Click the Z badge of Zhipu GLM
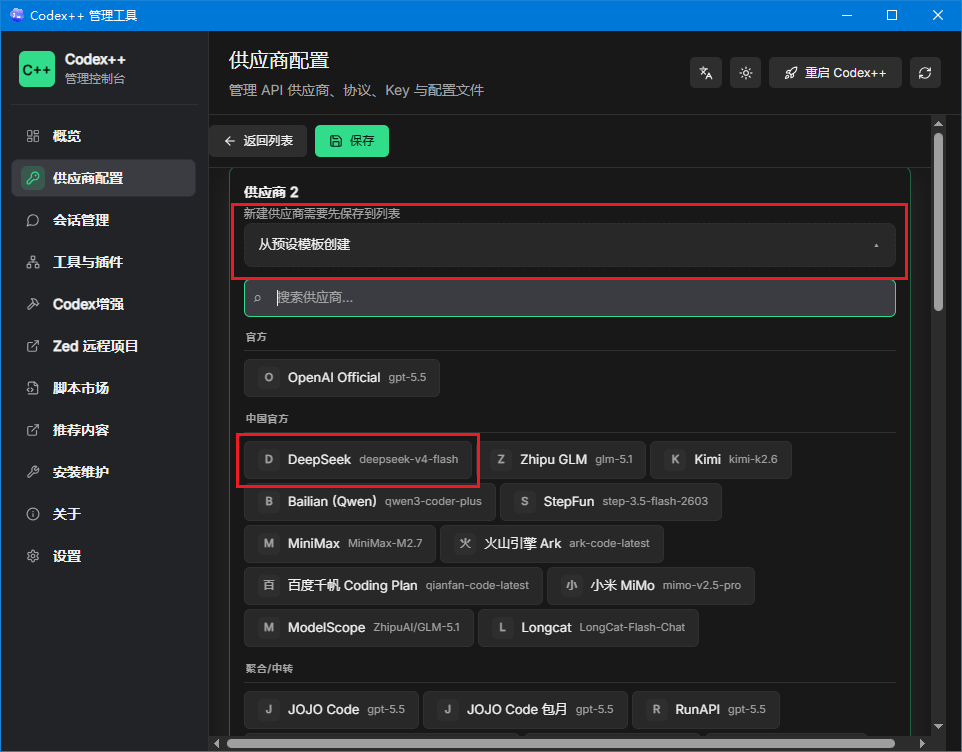The image size is (962, 752). [x=501, y=459]
